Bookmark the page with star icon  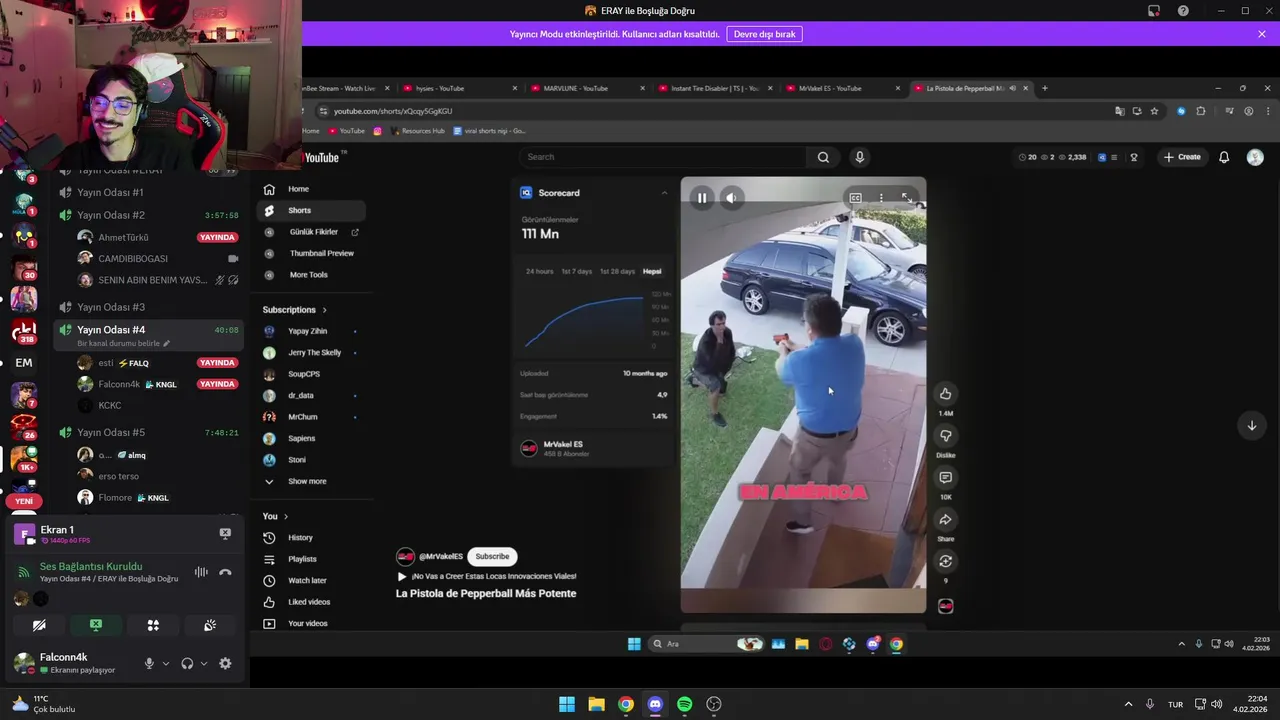point(1154,111)
